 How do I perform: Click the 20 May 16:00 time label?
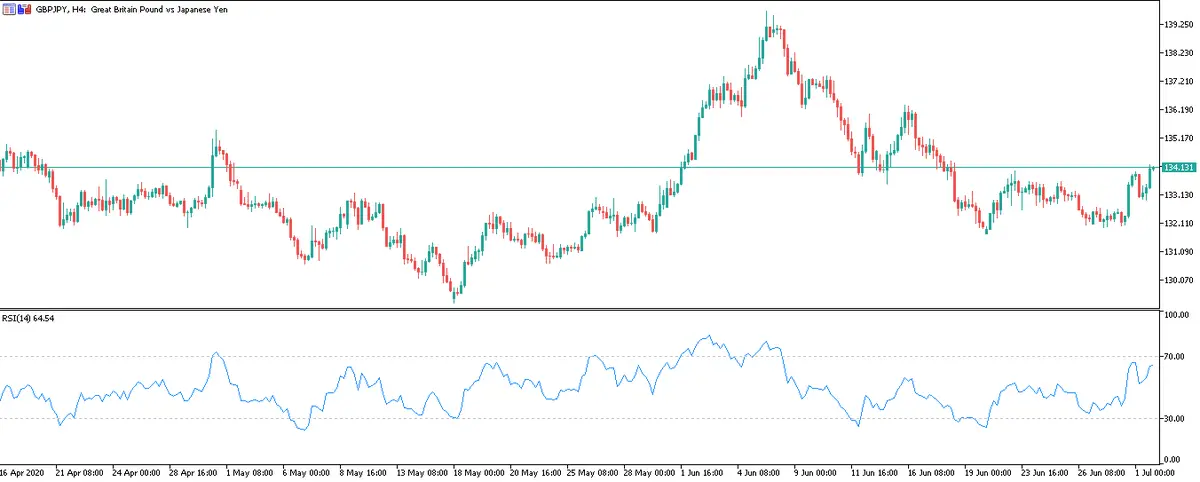point(535,471)
